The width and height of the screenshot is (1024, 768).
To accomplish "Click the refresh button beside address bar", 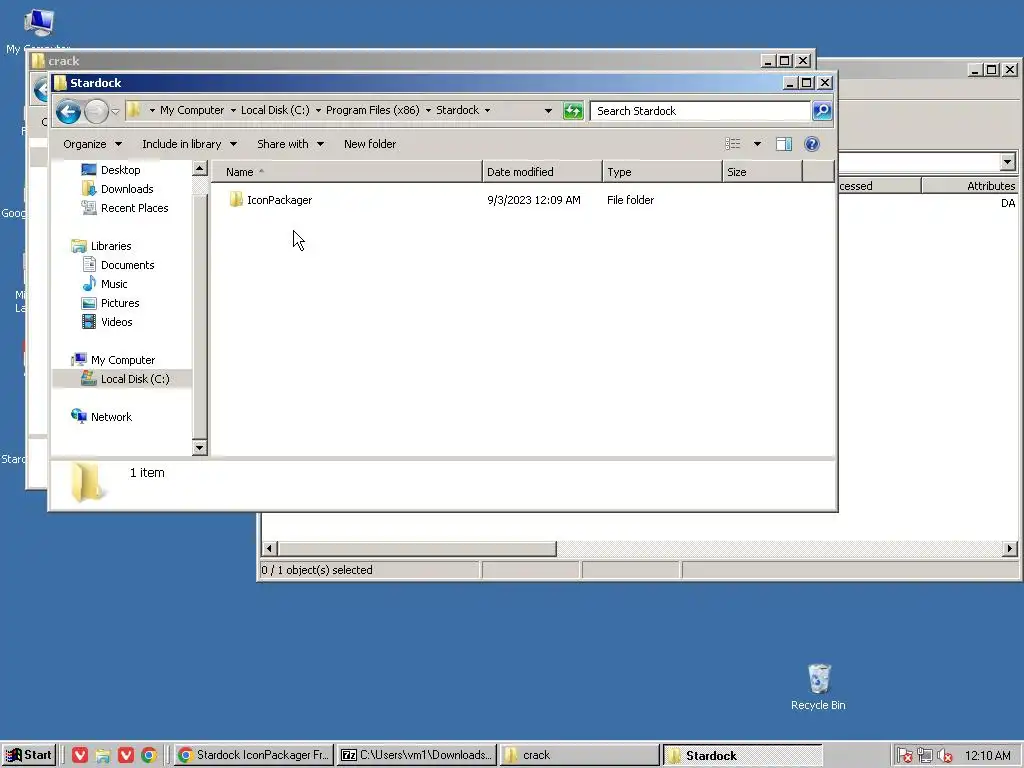I will [573, 110].
